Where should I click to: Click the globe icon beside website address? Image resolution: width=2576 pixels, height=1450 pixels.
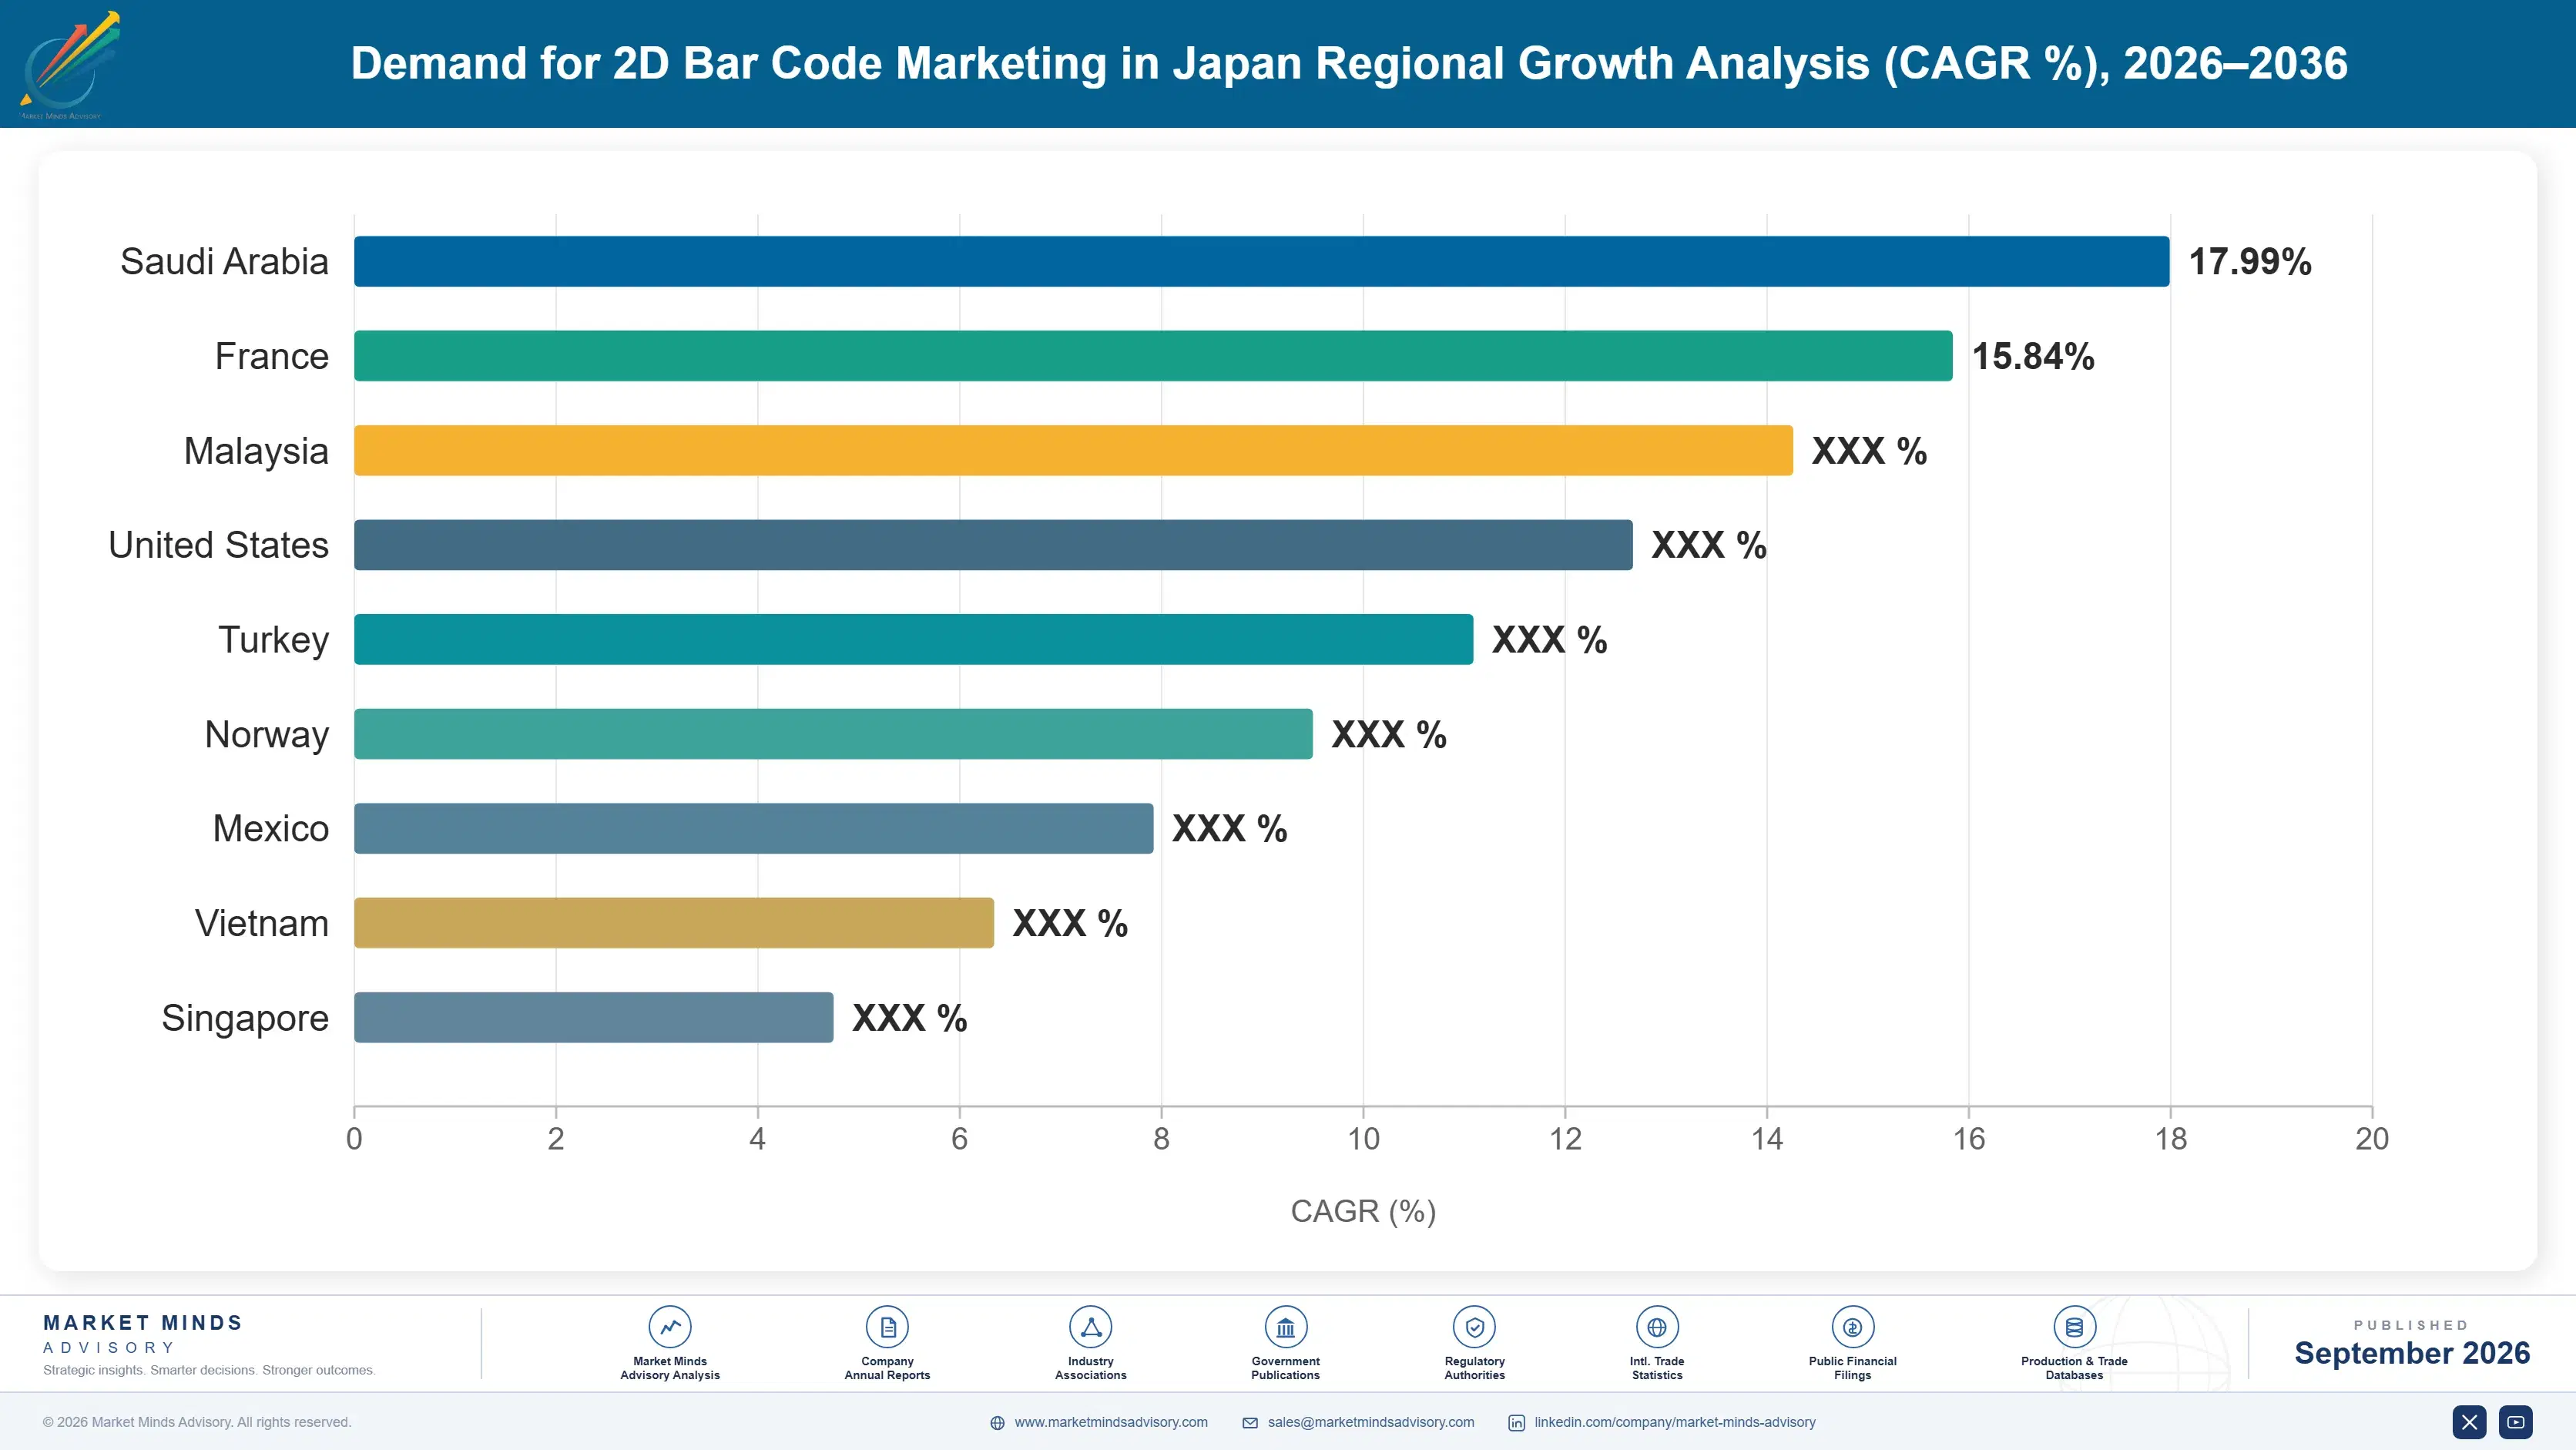[997, 1423]
